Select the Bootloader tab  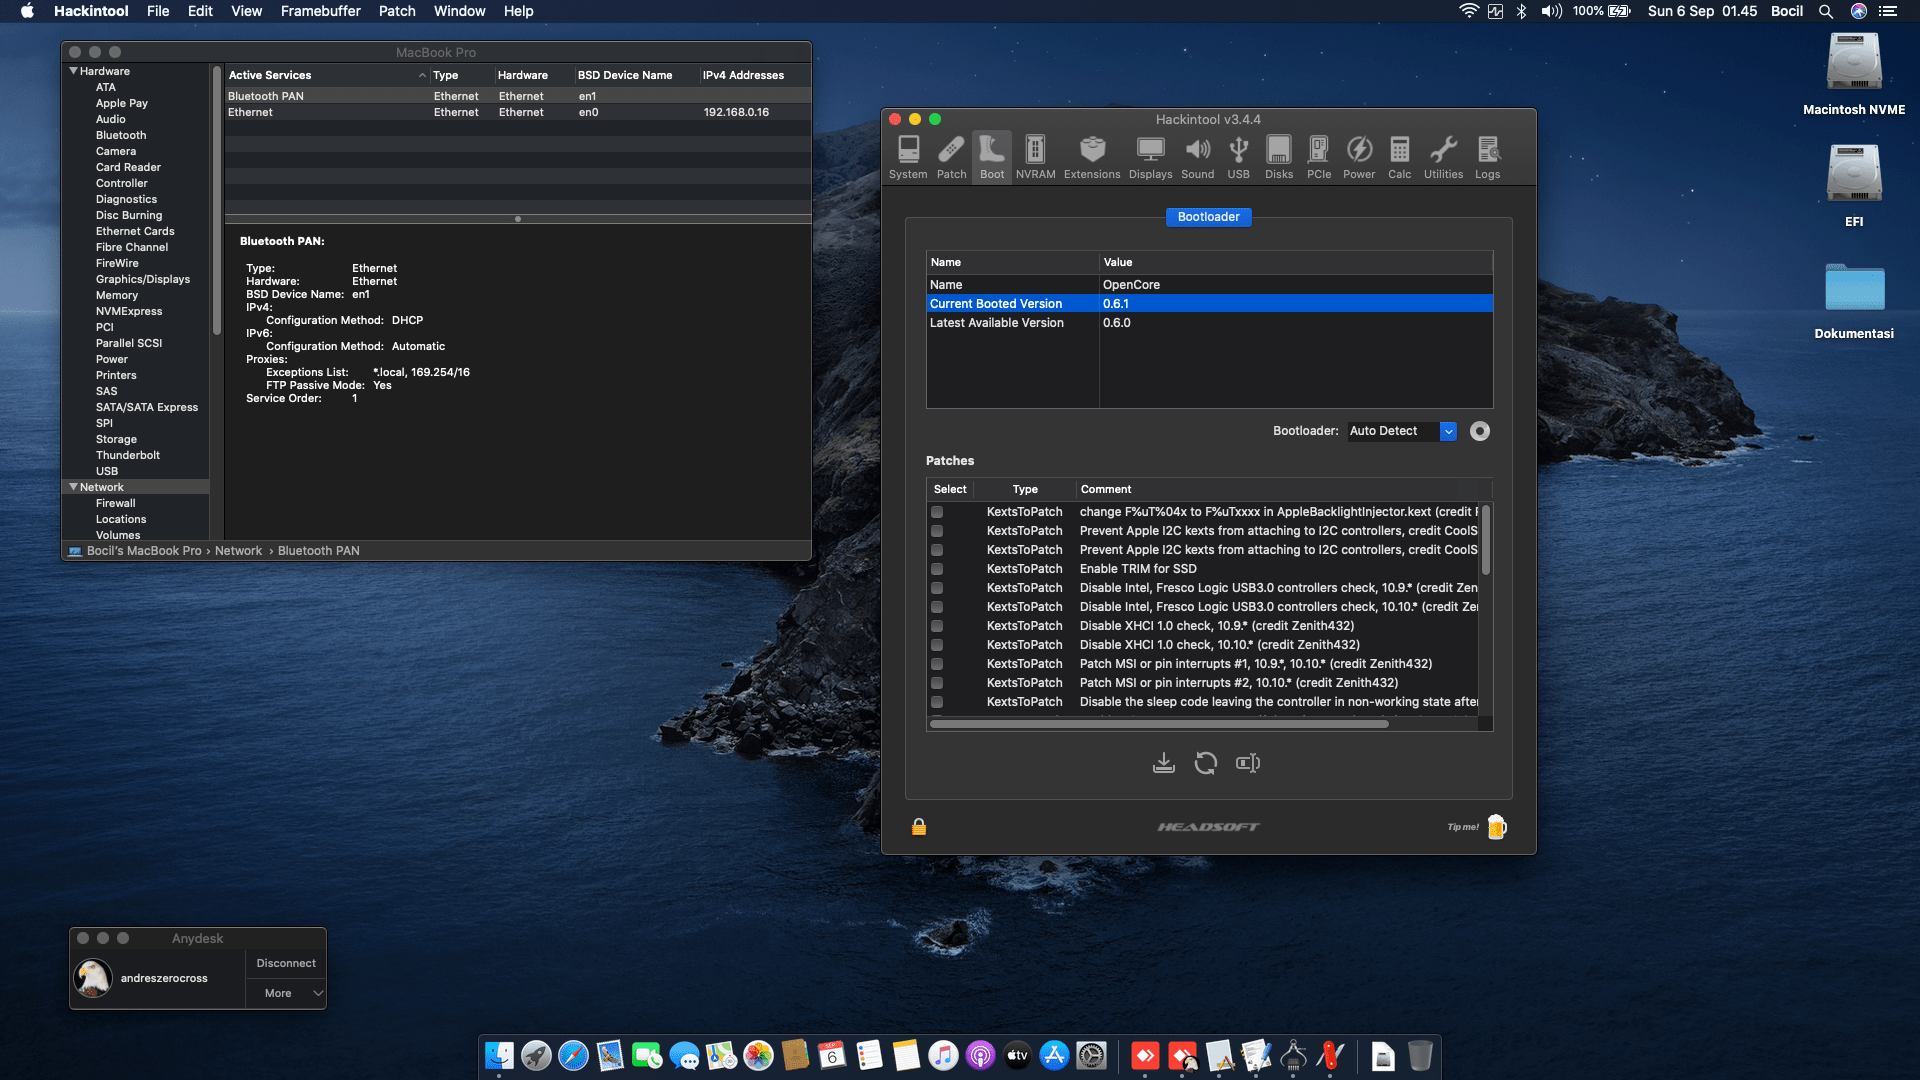point(1208,217)
